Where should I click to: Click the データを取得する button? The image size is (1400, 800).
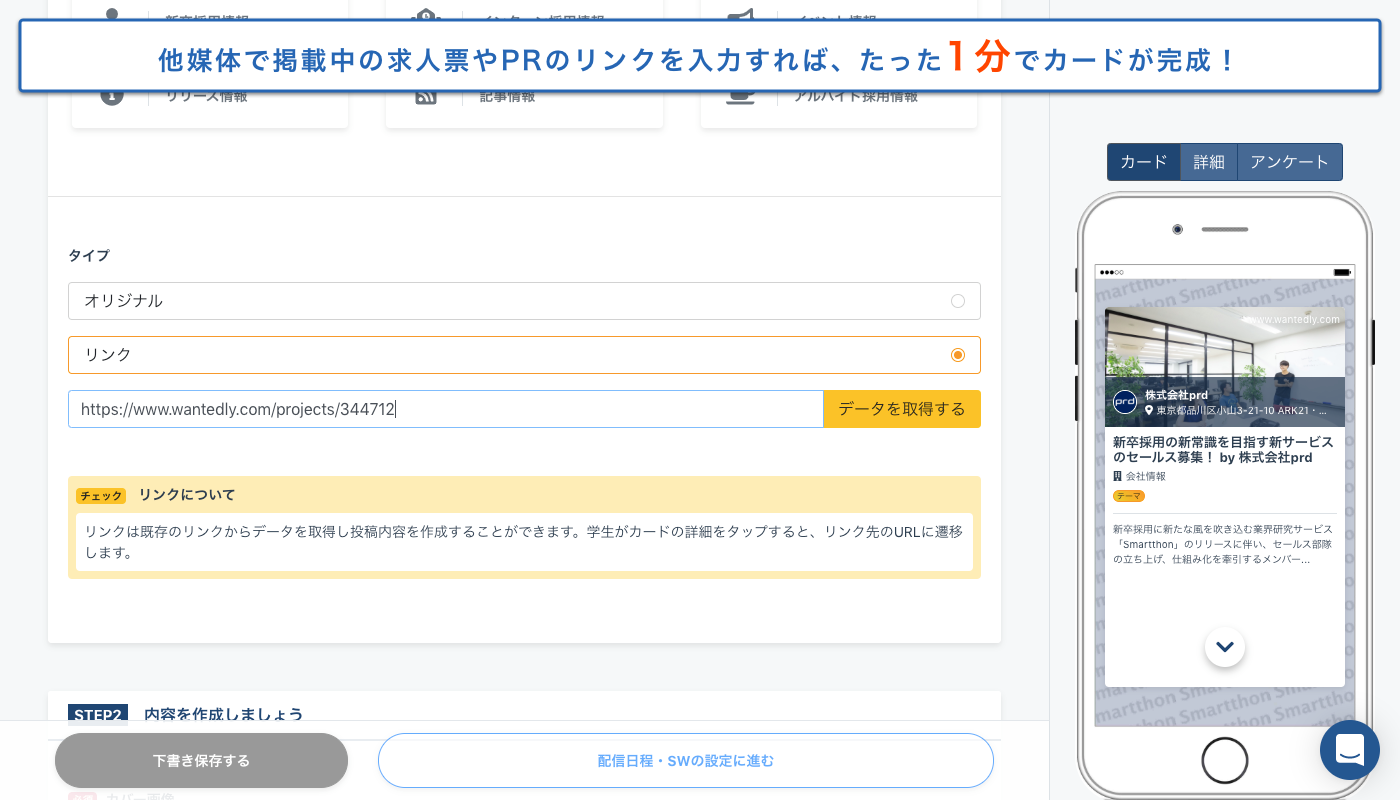click(x=901, y=409)
